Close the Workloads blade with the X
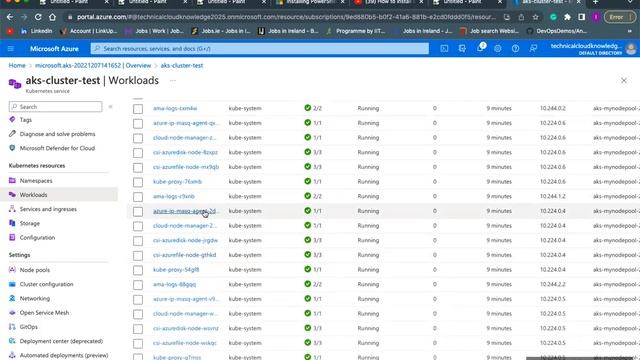Image resolution: width=640 pixels, height=360 pixels. pos(624,80)
